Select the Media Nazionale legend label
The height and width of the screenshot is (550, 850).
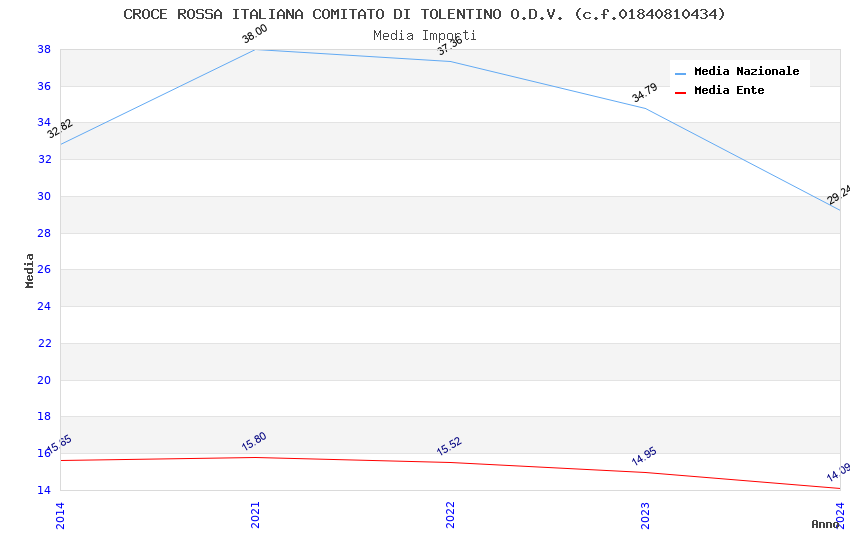746,71
